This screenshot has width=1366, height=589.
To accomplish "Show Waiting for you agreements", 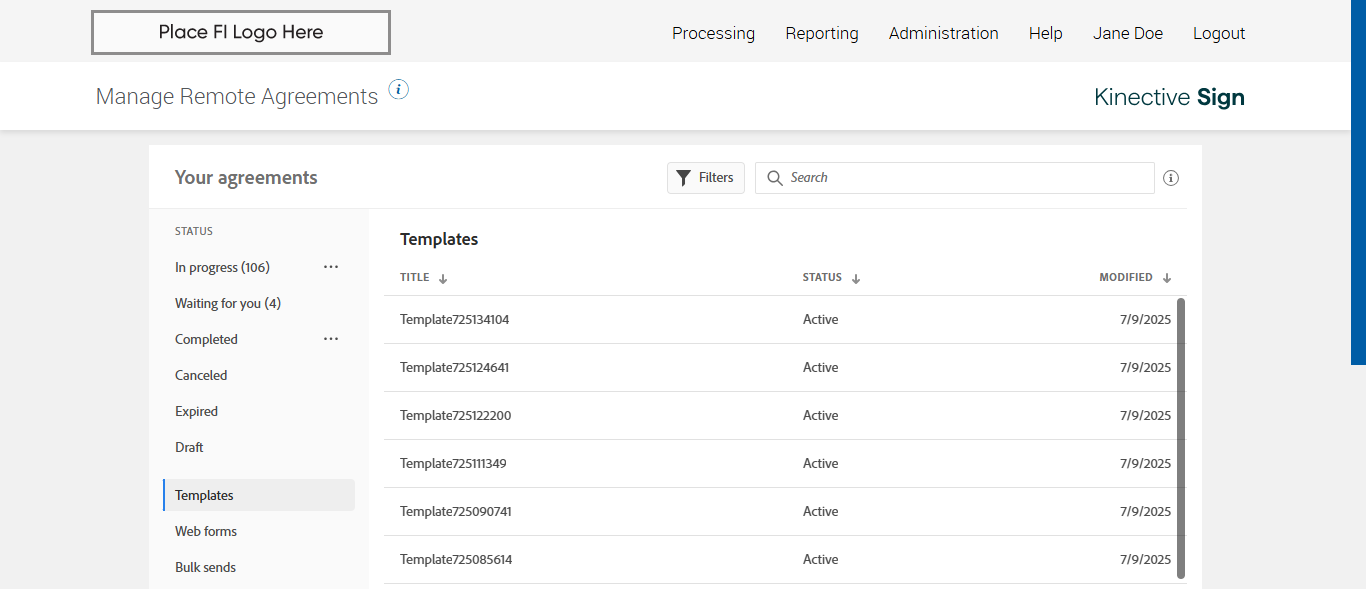I will (x=228, y=303).
